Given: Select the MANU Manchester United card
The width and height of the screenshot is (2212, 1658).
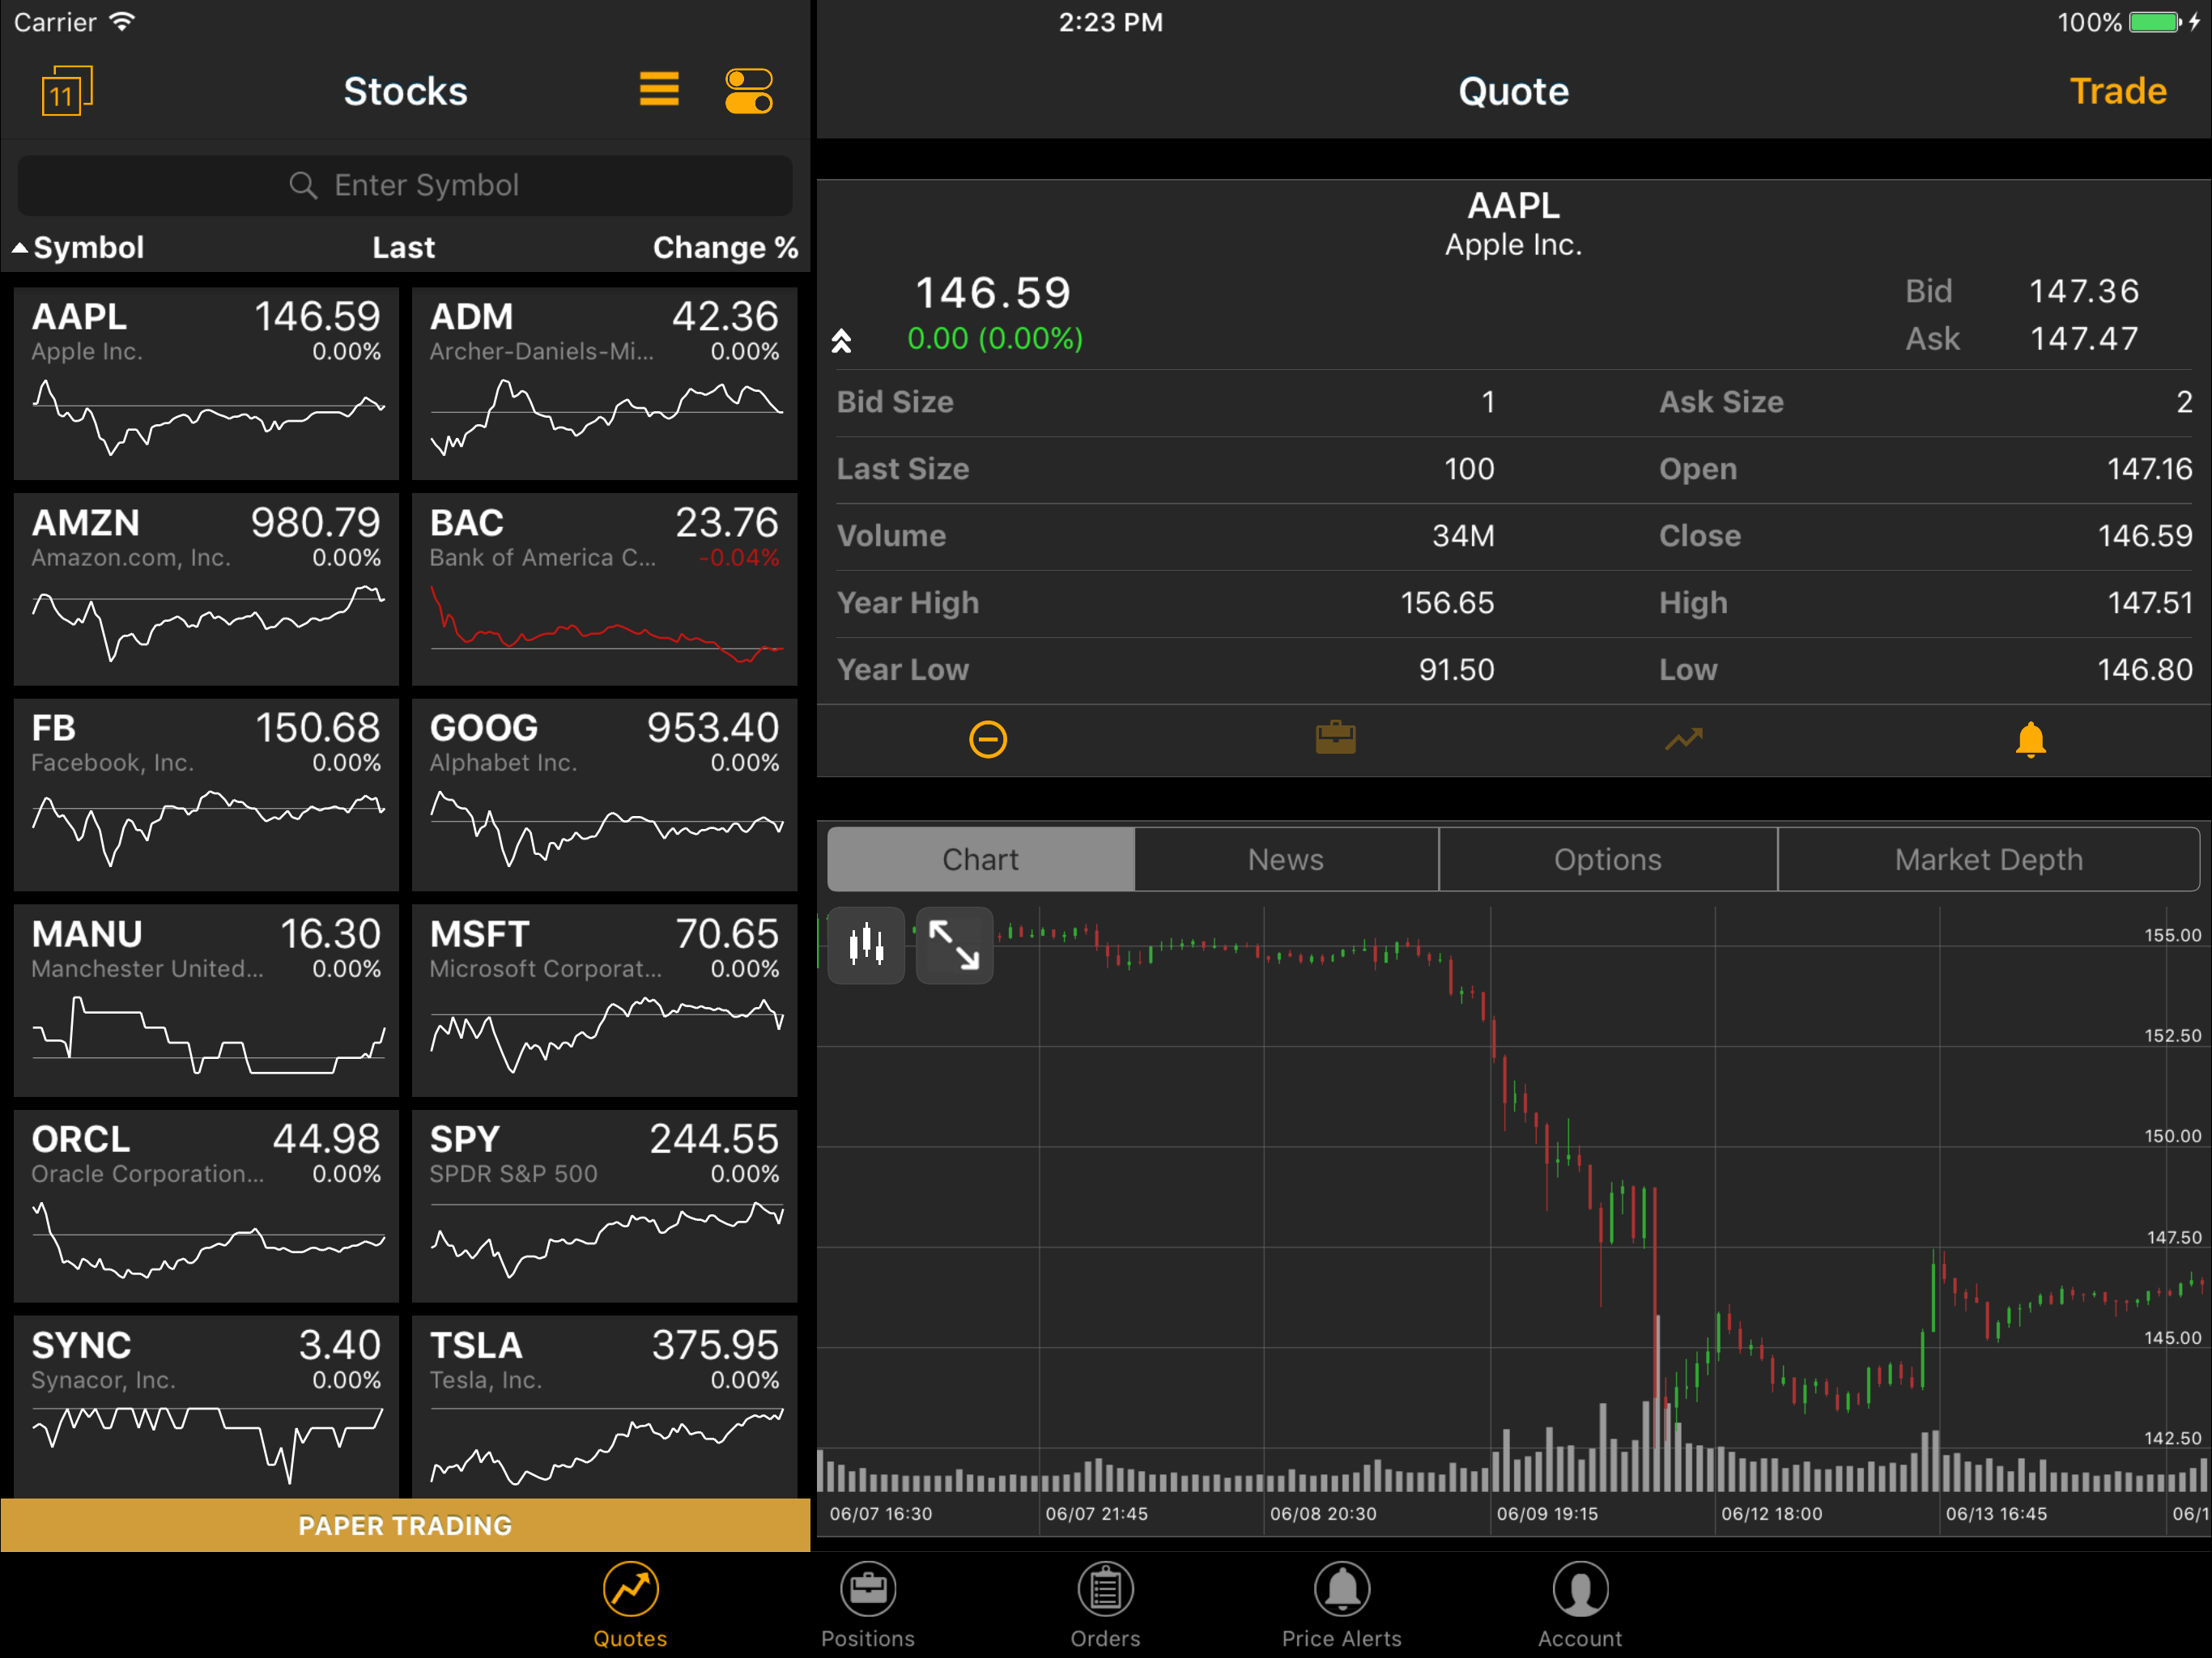Looking at the screenshot, I should 206,1000.
